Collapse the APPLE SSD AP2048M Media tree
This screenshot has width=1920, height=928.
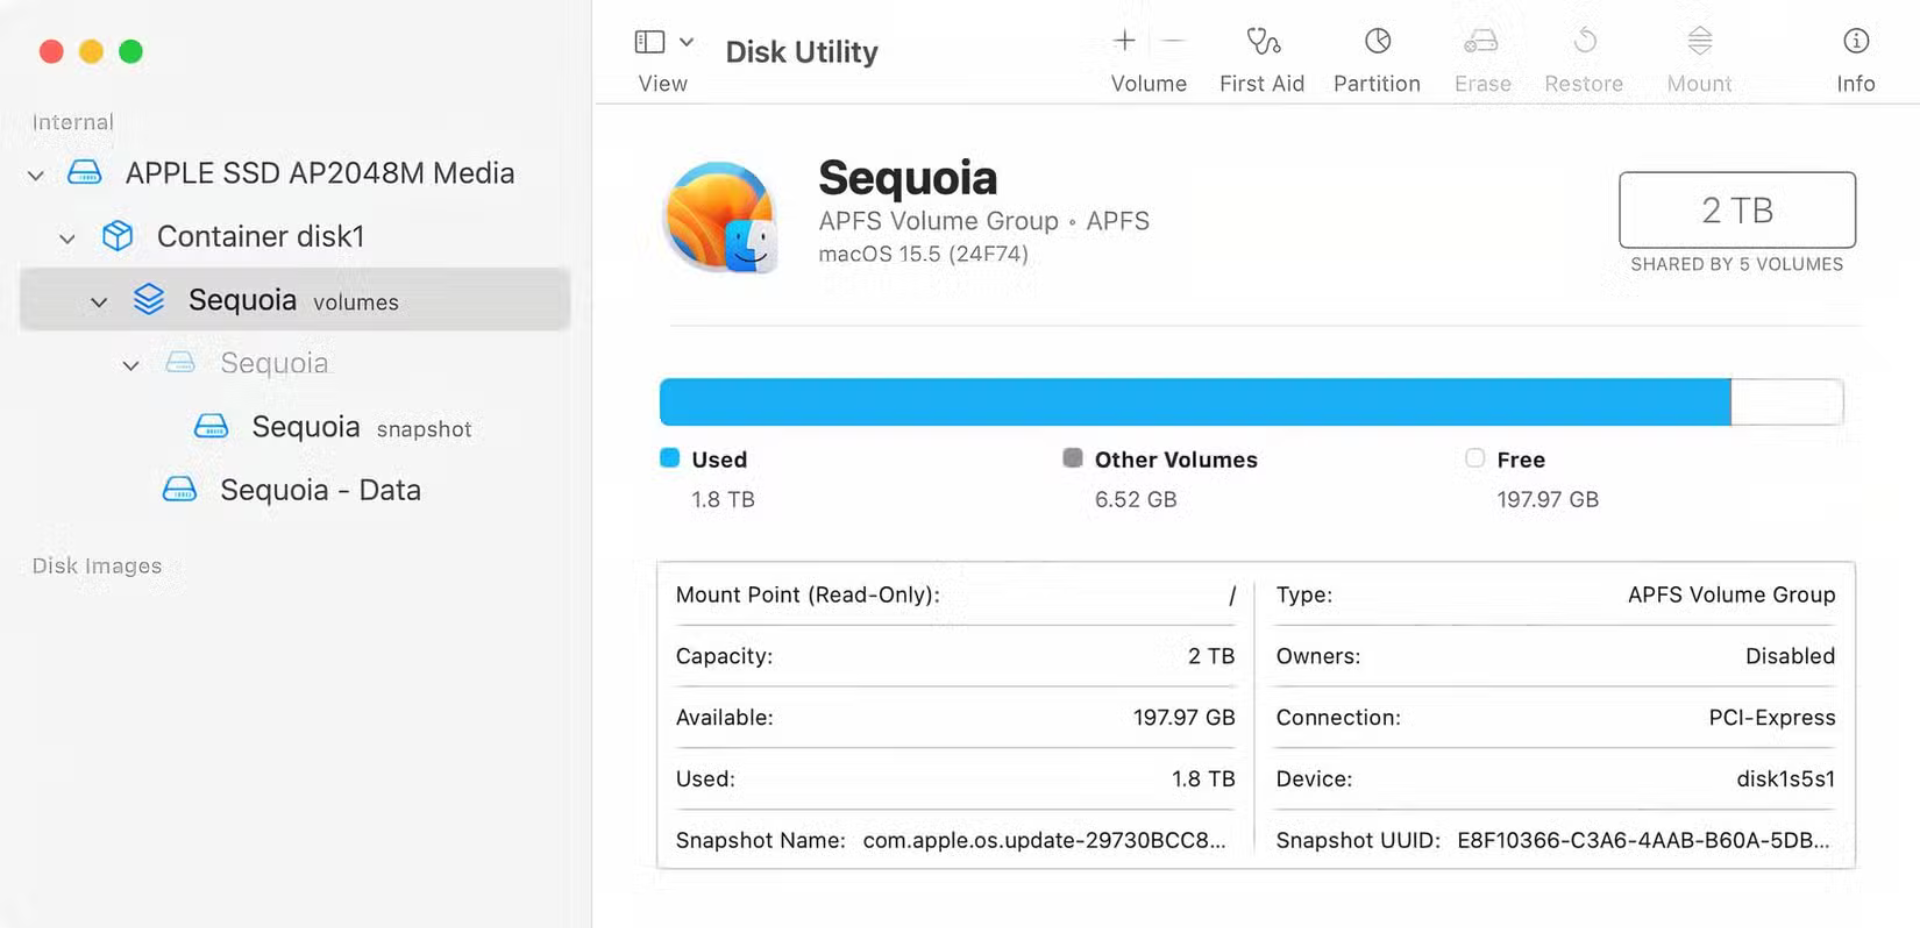(36, 176)
